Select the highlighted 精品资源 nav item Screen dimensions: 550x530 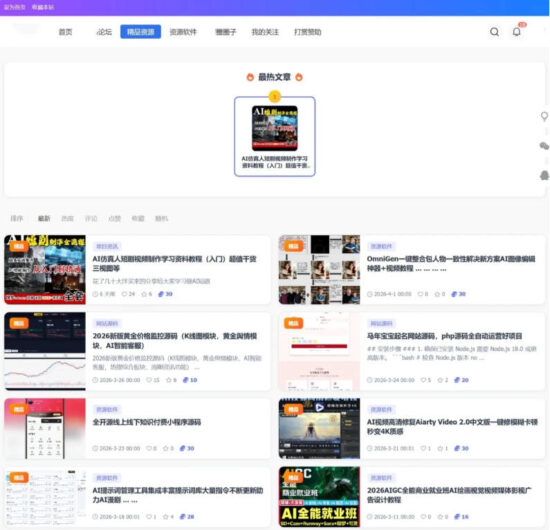(141, 32)
